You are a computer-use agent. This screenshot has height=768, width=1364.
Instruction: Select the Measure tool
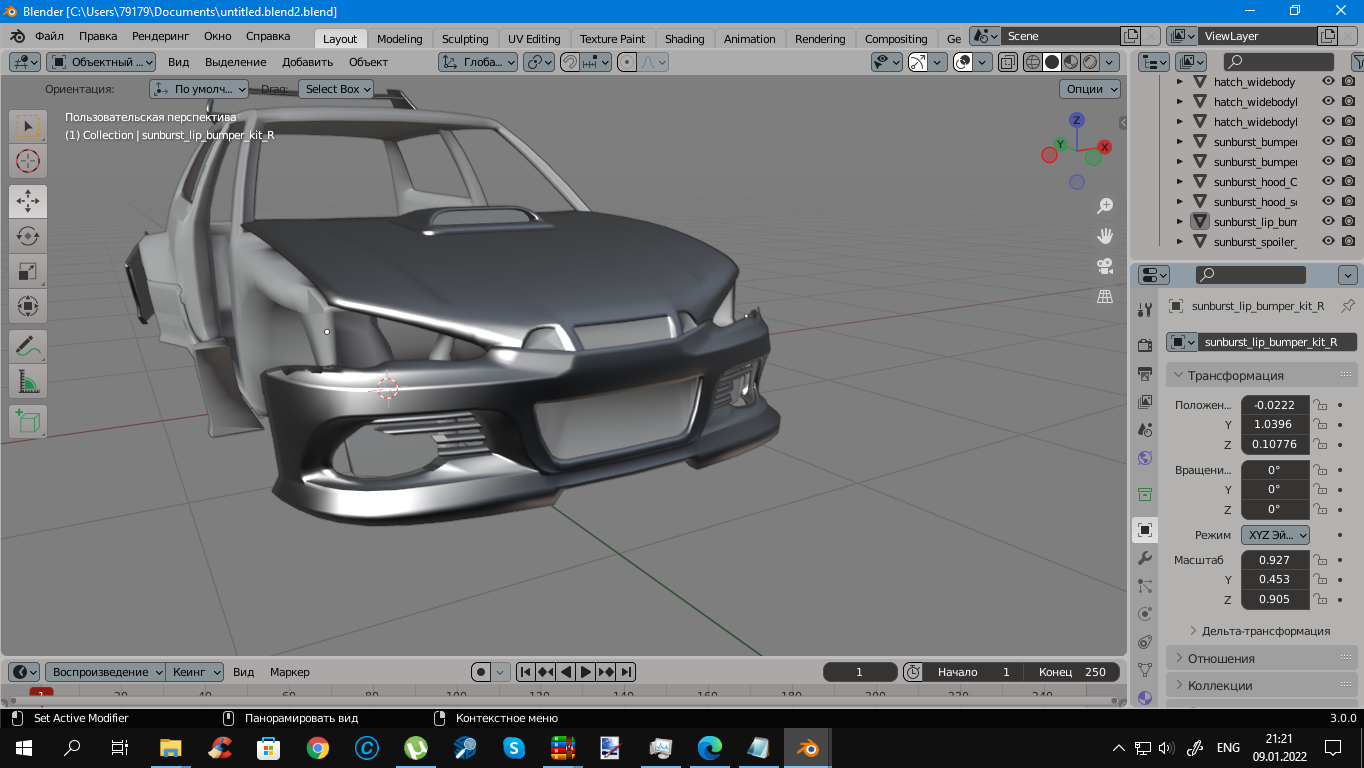tap(28, 381)
